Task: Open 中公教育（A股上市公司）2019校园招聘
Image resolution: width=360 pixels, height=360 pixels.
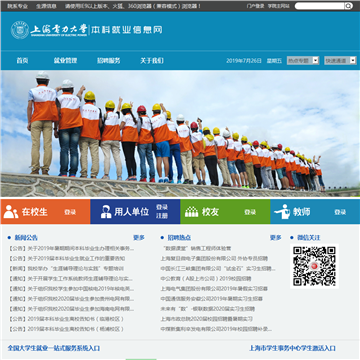Action: (206, 278)
